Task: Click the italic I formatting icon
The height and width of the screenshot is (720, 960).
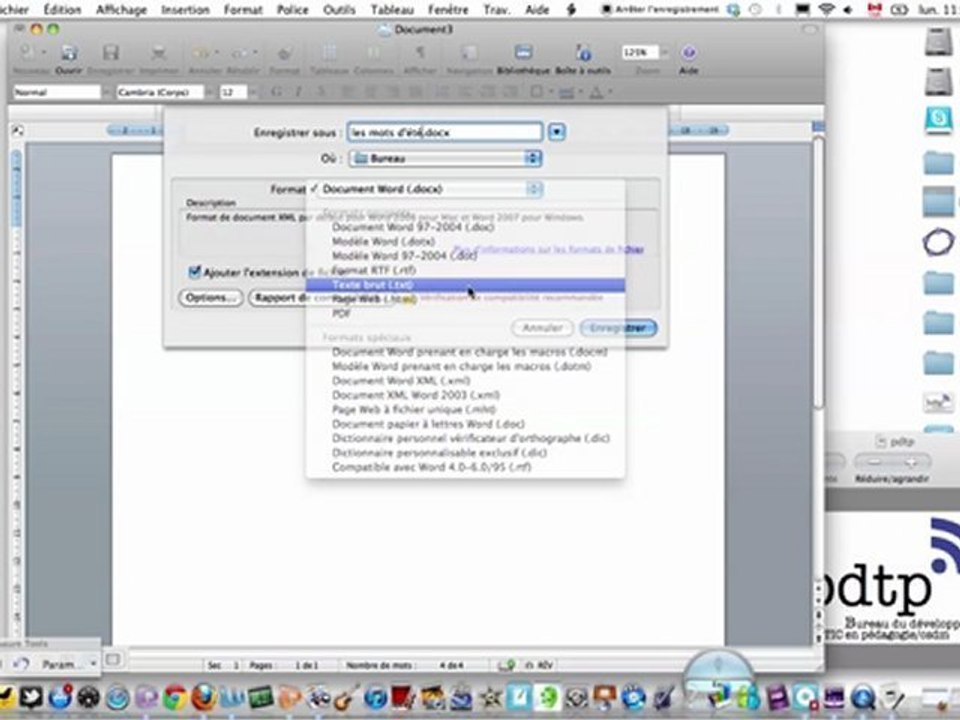Action: click(298, 92)
